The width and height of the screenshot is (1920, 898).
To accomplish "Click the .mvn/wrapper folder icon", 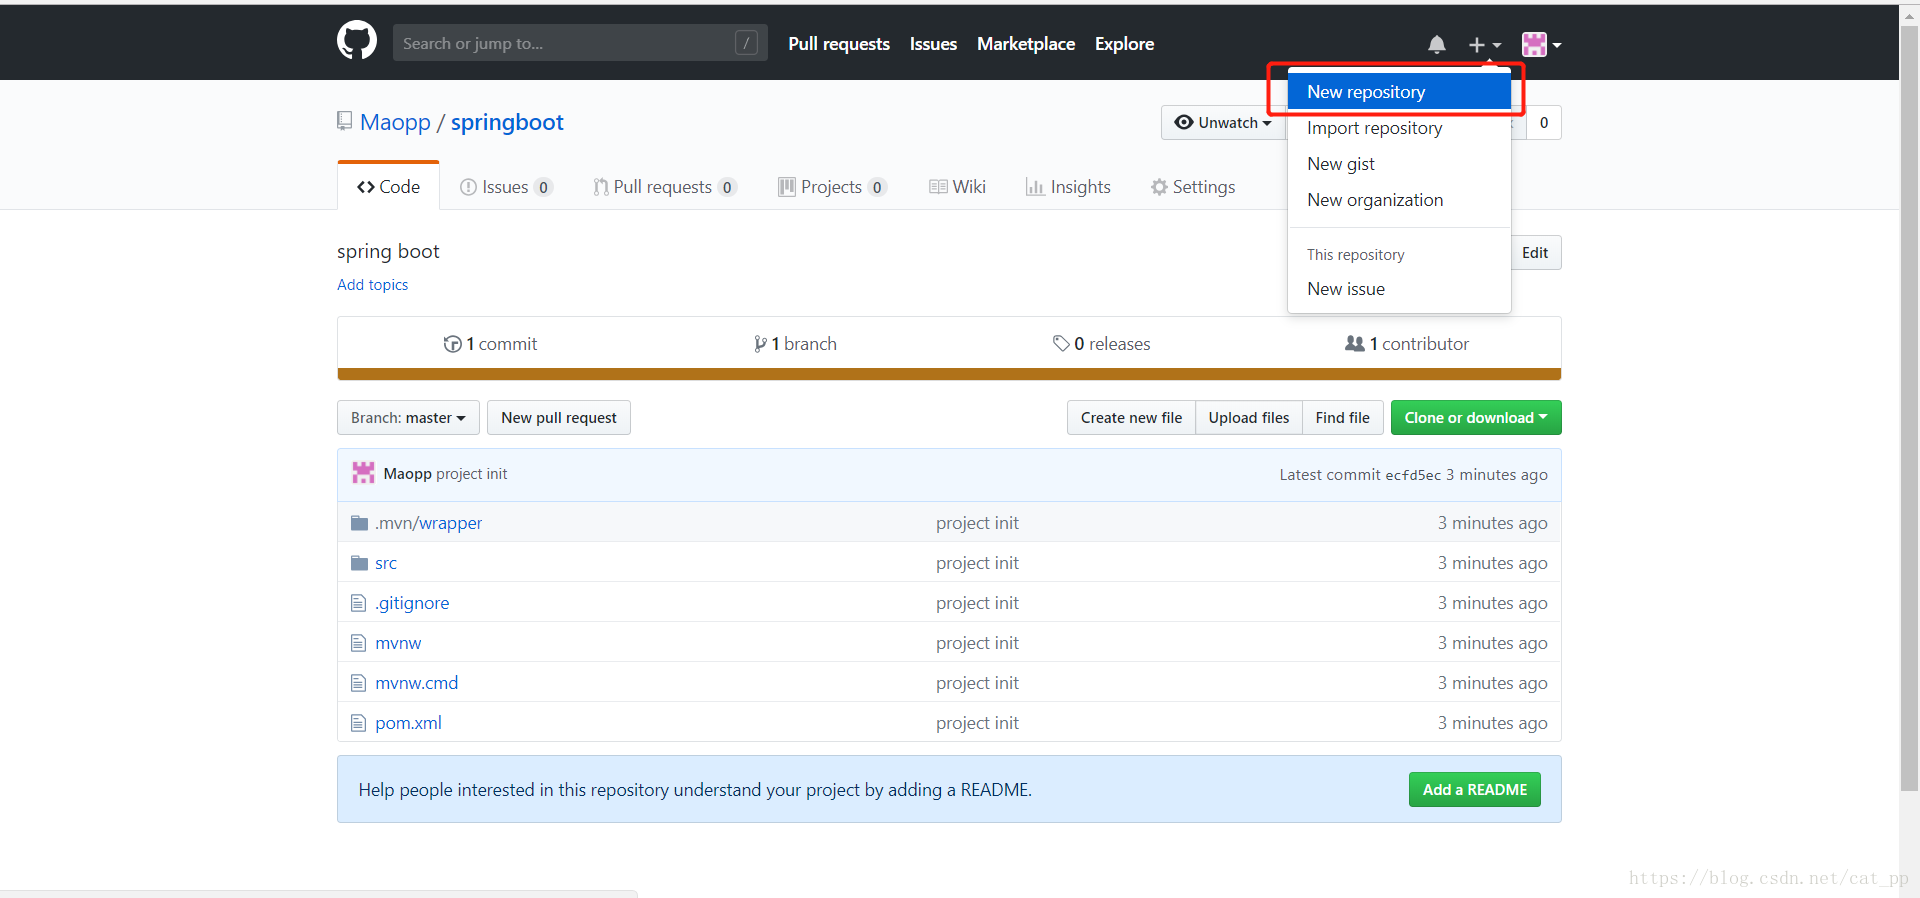I will pos(360,523).
